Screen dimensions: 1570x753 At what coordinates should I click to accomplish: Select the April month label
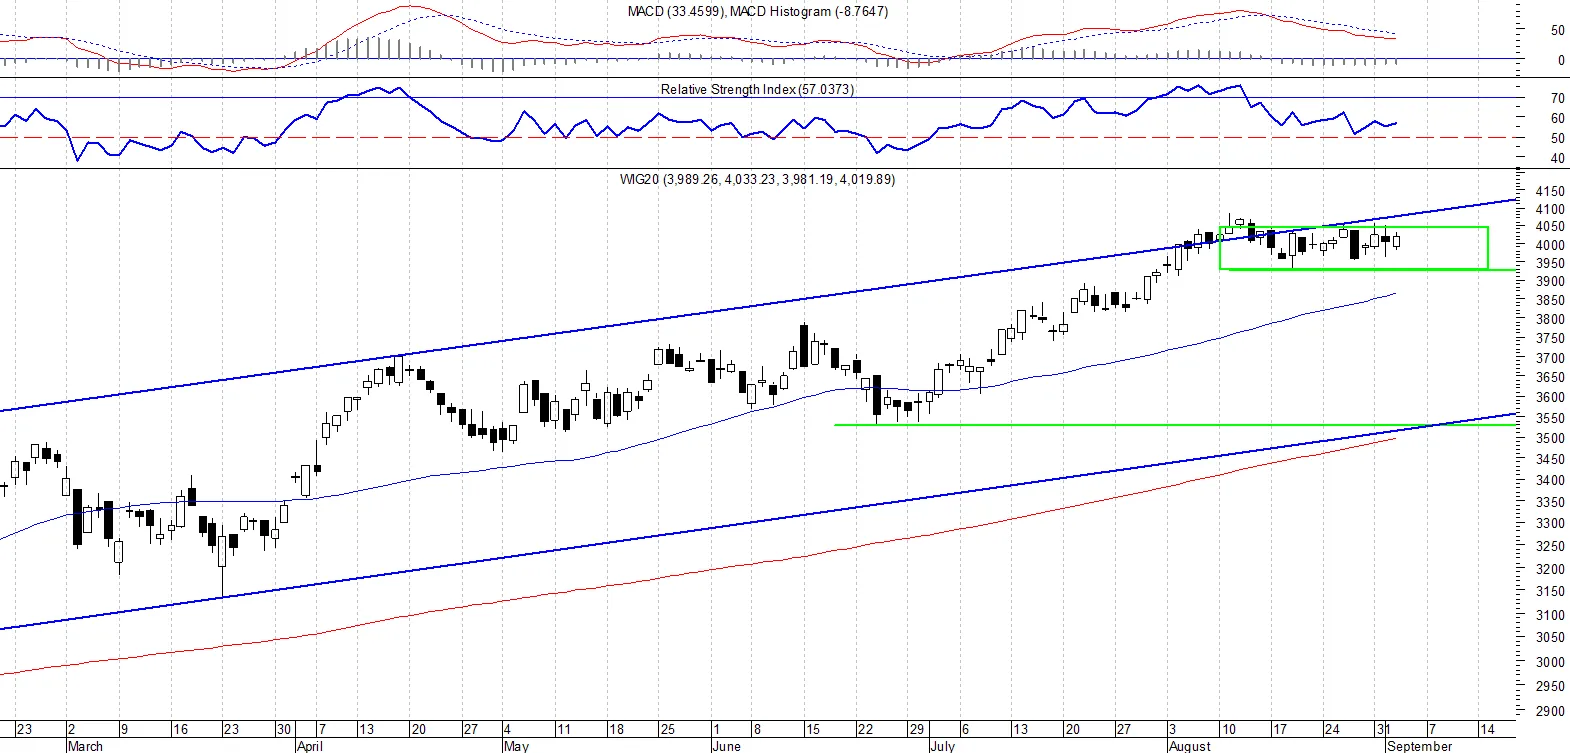coord(310,746)
